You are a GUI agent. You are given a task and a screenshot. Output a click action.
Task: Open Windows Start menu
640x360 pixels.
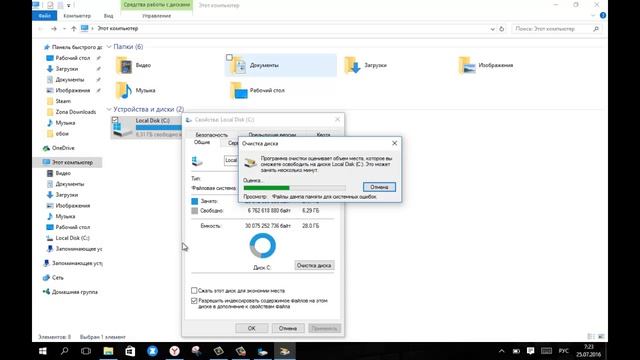(43, 351)
